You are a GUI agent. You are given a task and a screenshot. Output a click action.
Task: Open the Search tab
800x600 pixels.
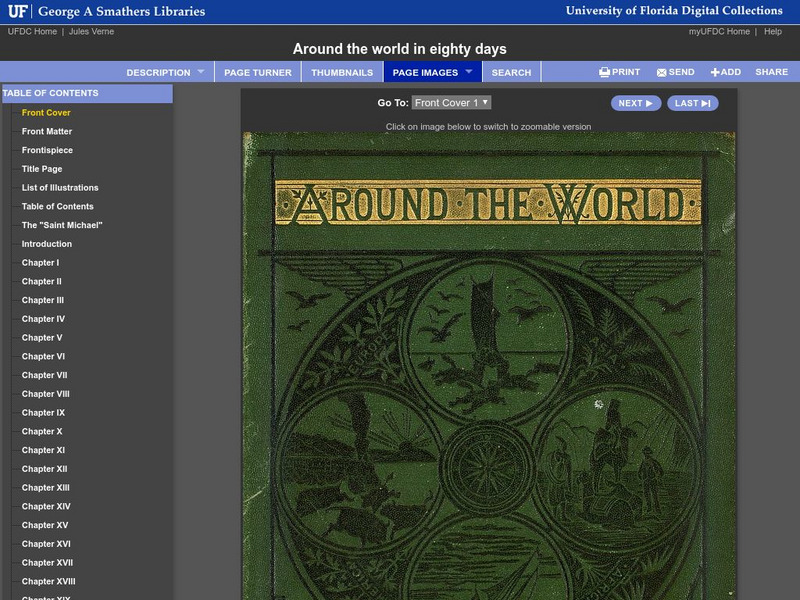(511, 73)
